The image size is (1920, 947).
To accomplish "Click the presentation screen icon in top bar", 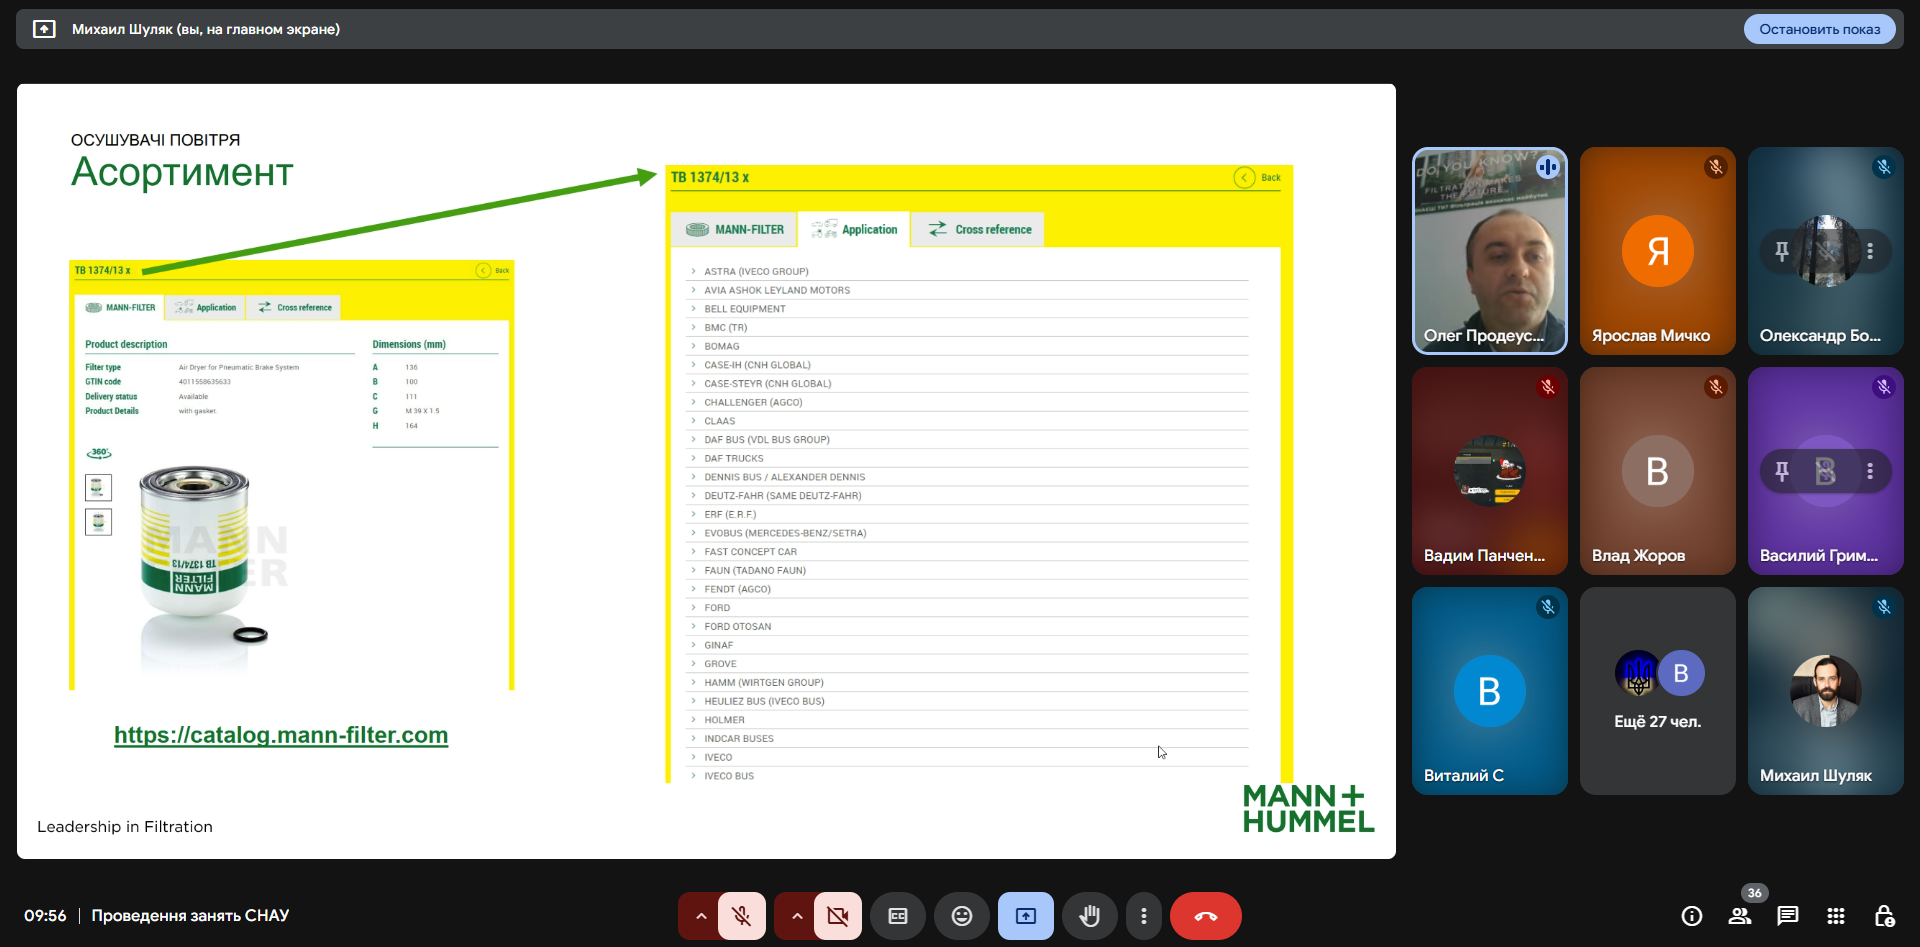I will pos(44,29).
